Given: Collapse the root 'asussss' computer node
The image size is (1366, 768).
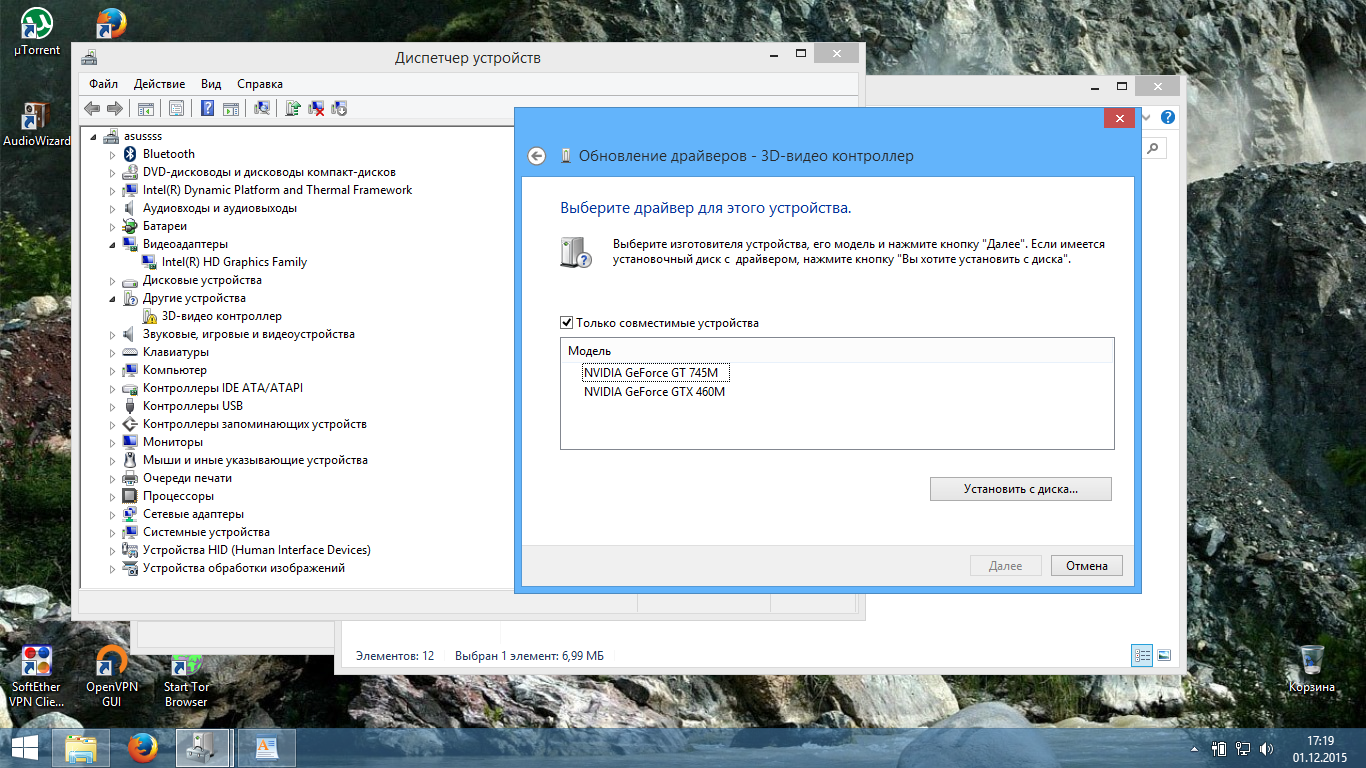Looking at the screenshot, I should click(x=94, y=136).
